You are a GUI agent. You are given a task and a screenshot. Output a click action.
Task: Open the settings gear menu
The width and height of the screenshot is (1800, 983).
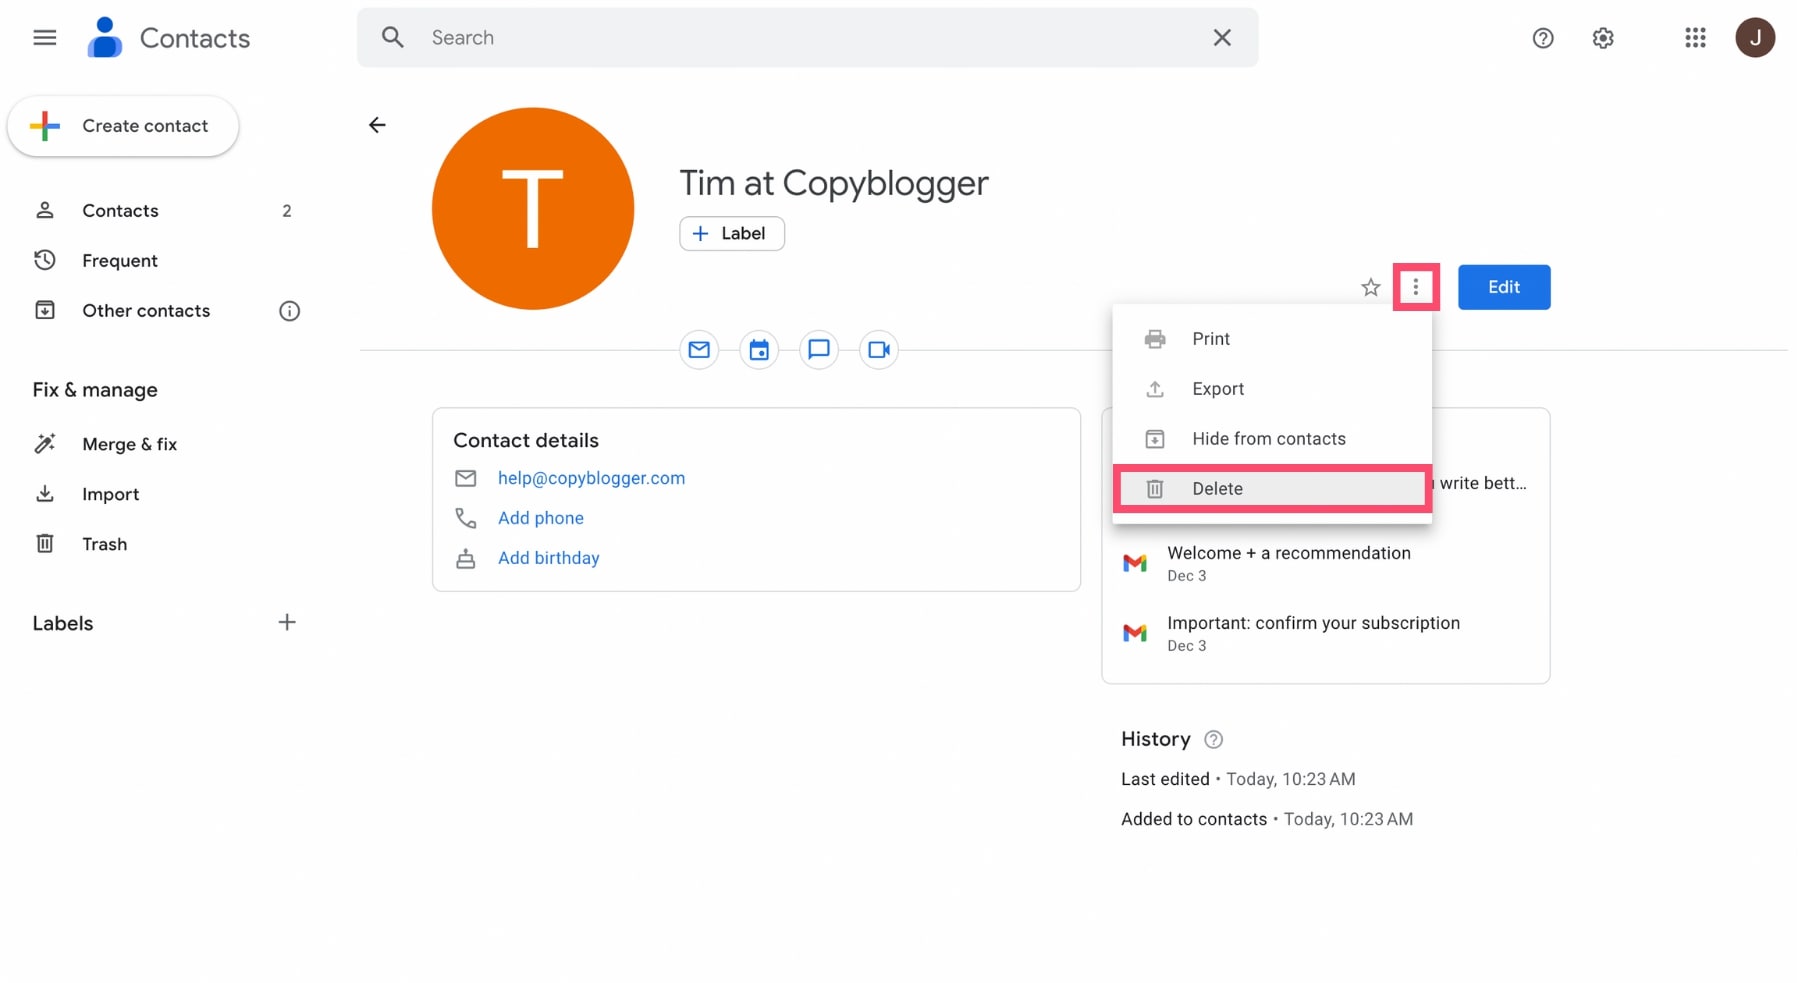(x=1603, y=38)
